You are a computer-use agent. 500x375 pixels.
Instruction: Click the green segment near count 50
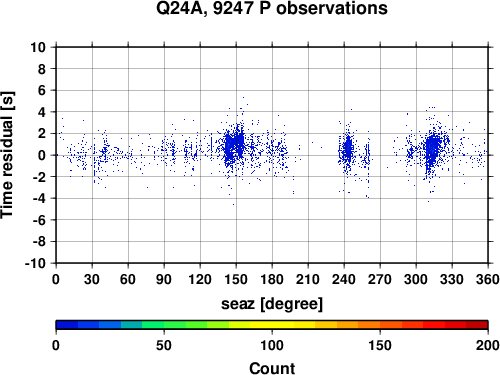164,324
